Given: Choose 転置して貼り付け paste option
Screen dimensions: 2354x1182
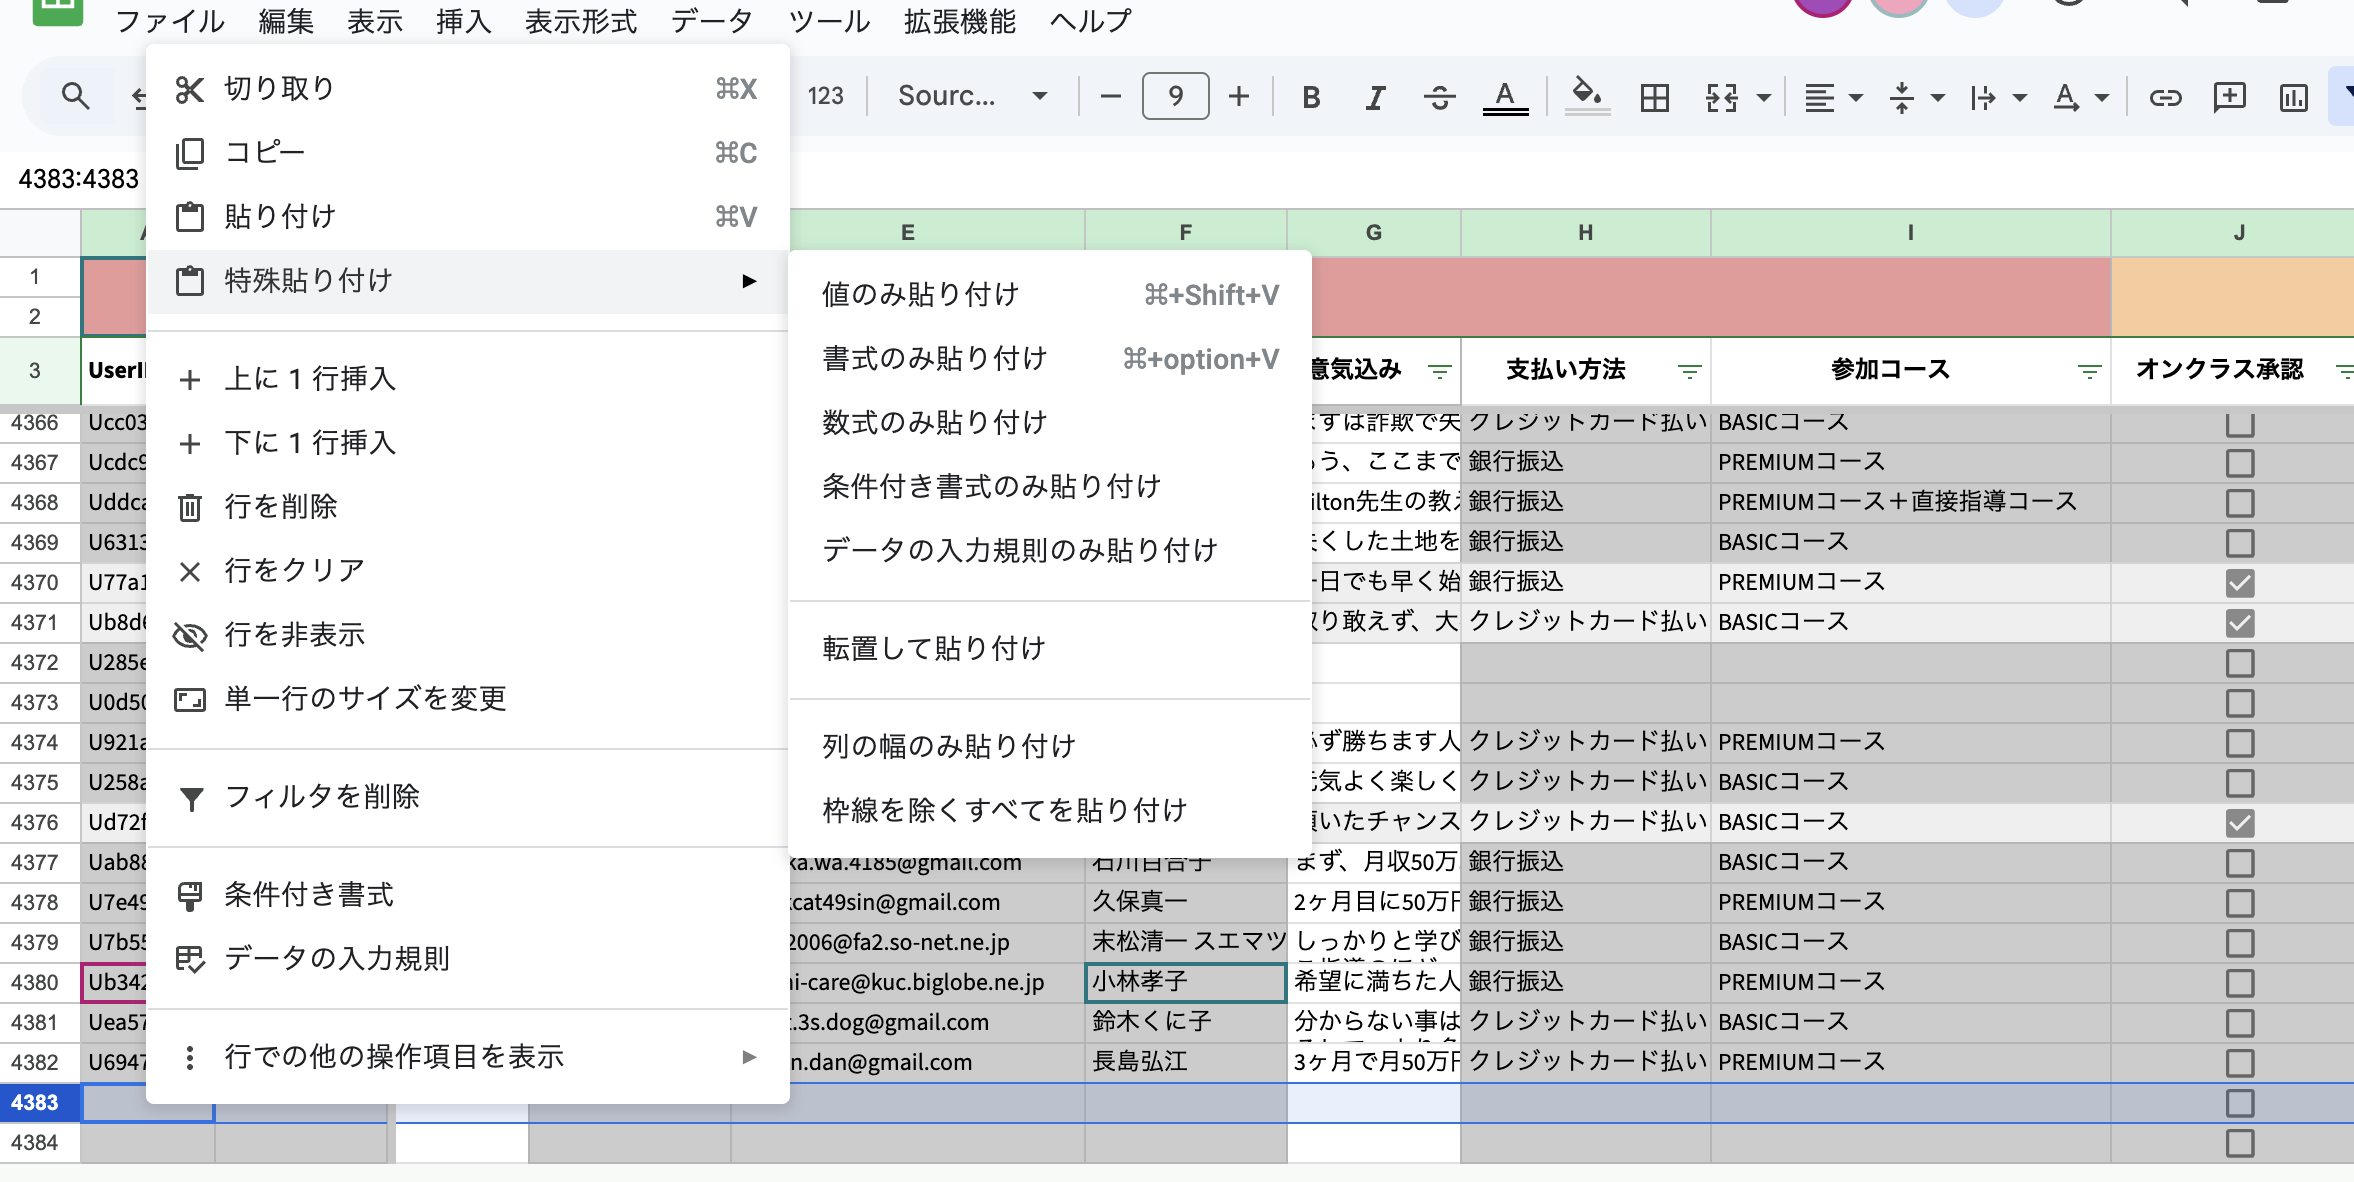Looking at the screenshot, I should 932,648.
